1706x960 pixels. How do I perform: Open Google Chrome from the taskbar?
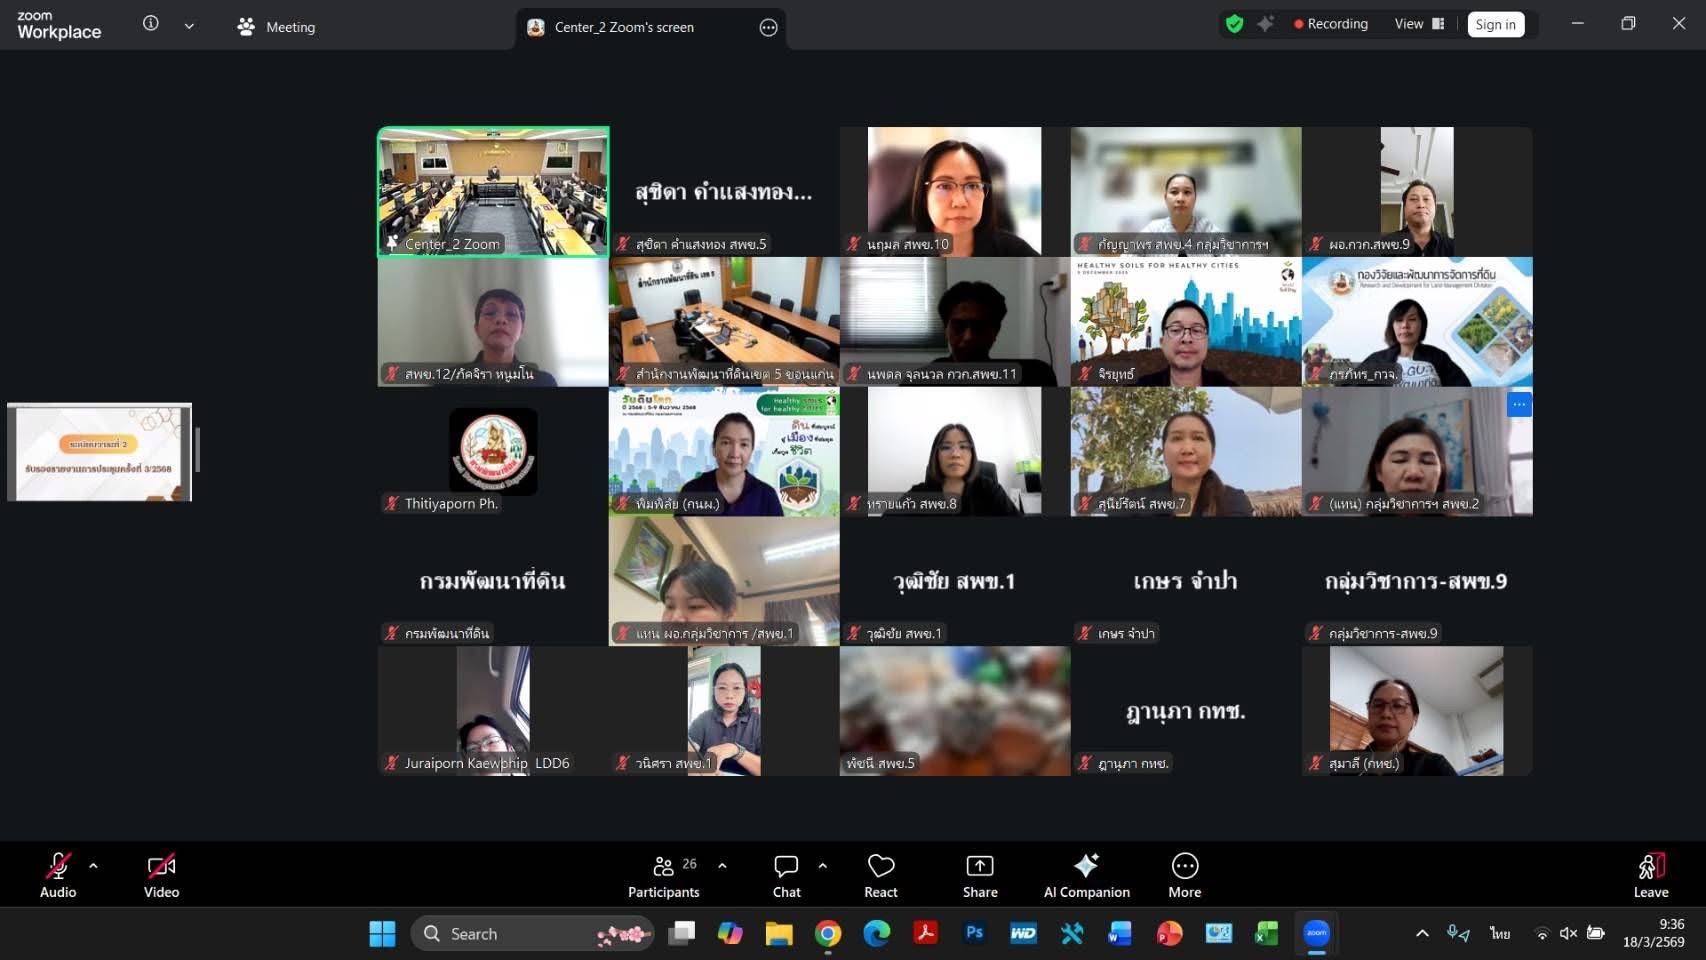pyautogui.click(x=828, y=933)
